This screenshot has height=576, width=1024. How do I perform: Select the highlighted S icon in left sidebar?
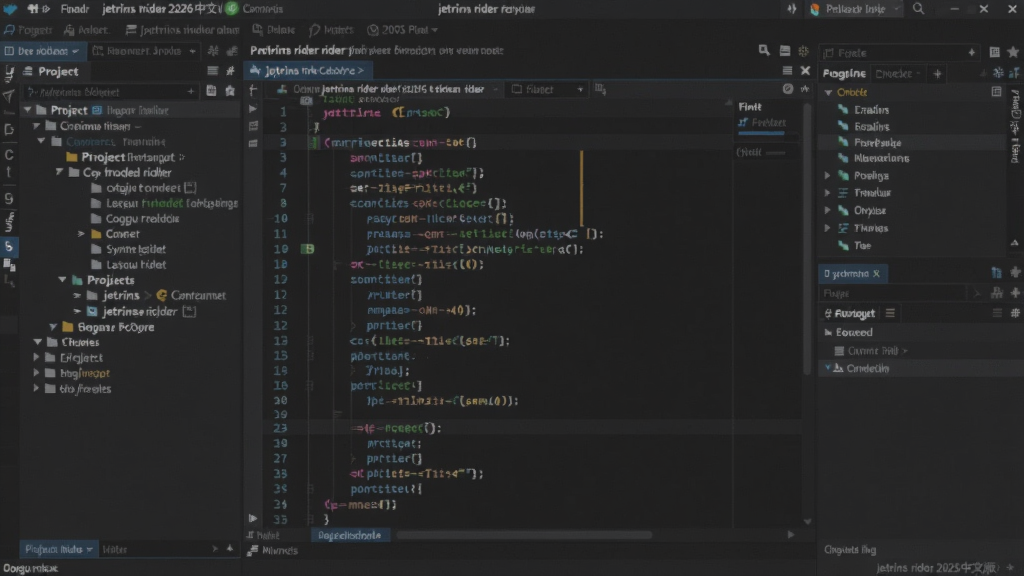pyautogui.click(x=8, y=246)
